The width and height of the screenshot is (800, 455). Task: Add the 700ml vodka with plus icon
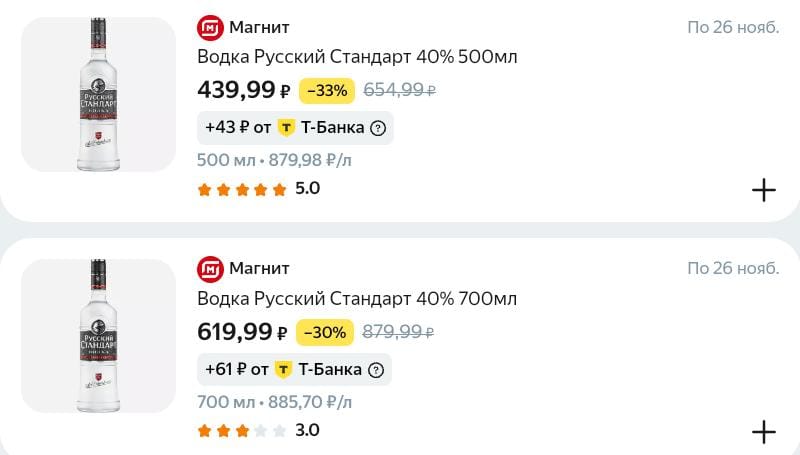coord(763,432)
